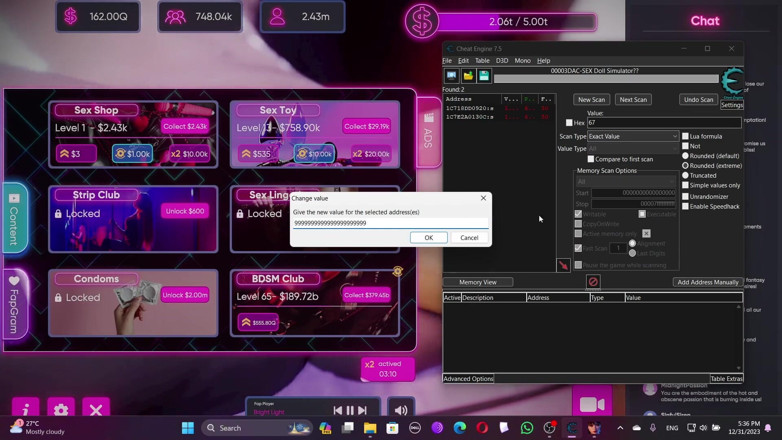The width and height of the screenshot is (782, 440).
Task: Click the user icon showing 2.43m
Action: pyautogui.click(x=277, y=17)
